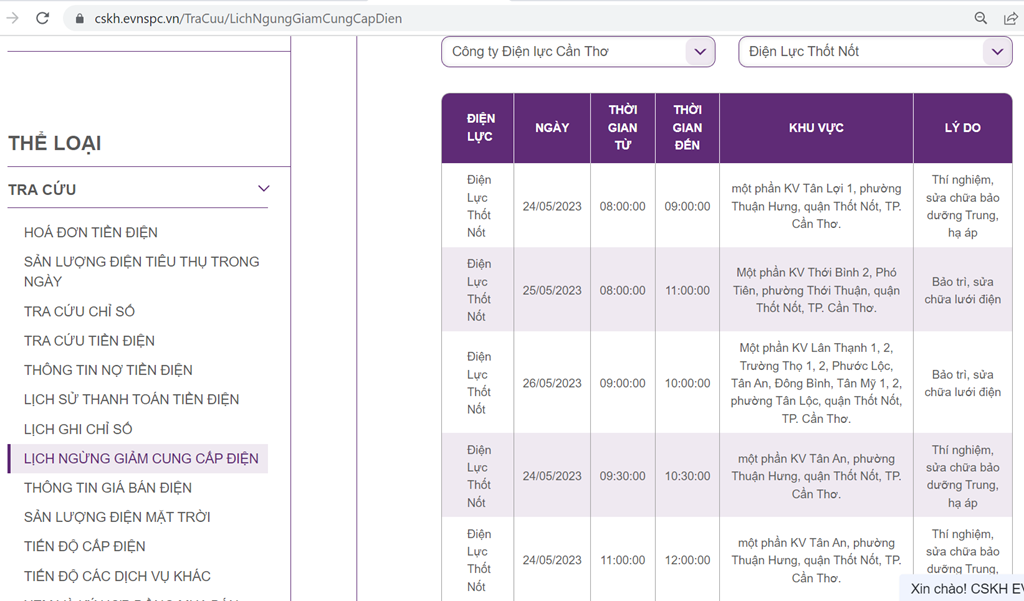Open the Điện Lực Thốt Nốt dropdown
The width and height of the screenshot is (1024, 601).
[875, 52]
